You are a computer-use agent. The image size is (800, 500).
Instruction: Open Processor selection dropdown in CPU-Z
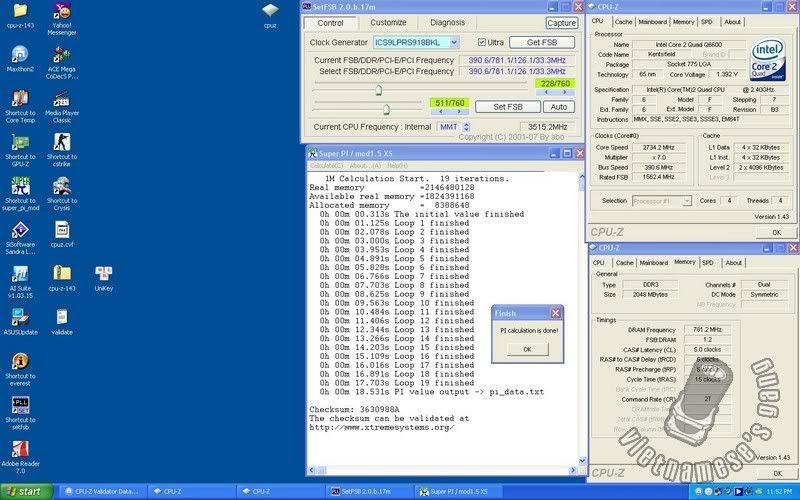(x=687, y=201)
